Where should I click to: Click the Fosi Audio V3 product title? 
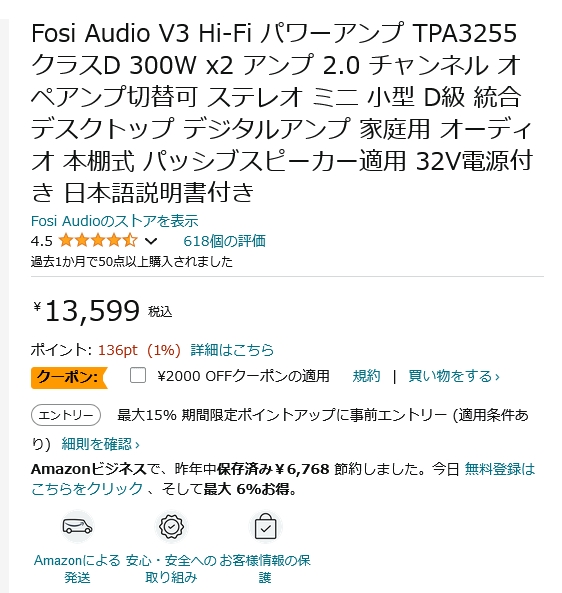[x=282, y=113]
